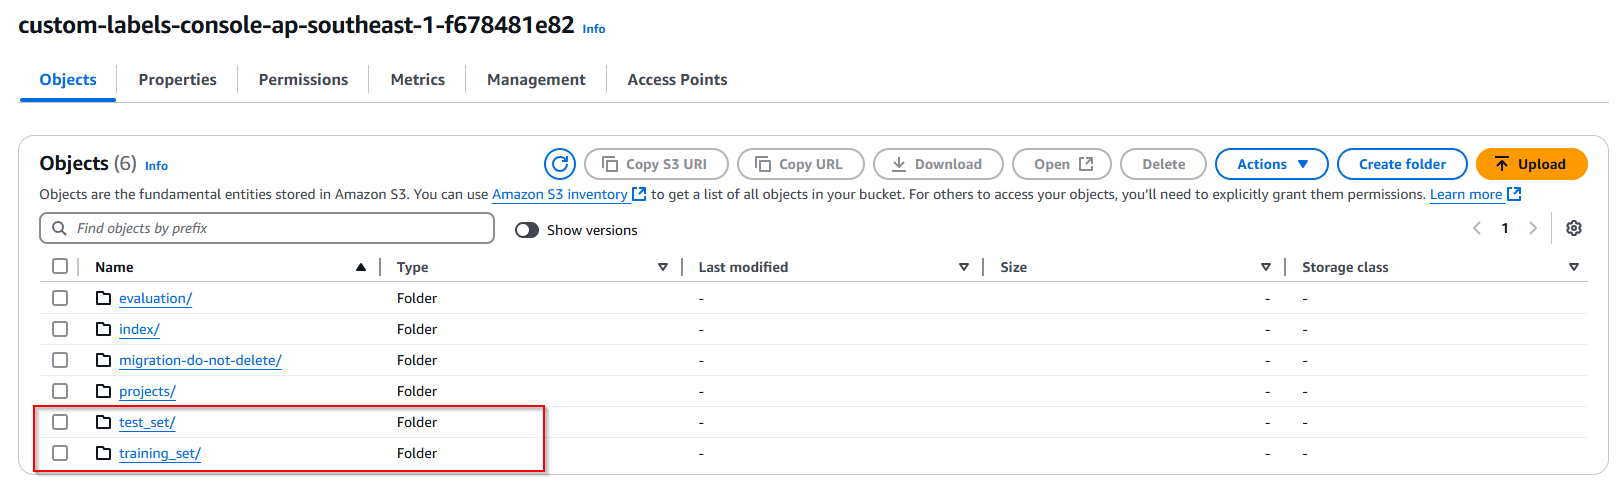Click the test_set/ folder icon
1621x493 pixels.
pos(103,422)
